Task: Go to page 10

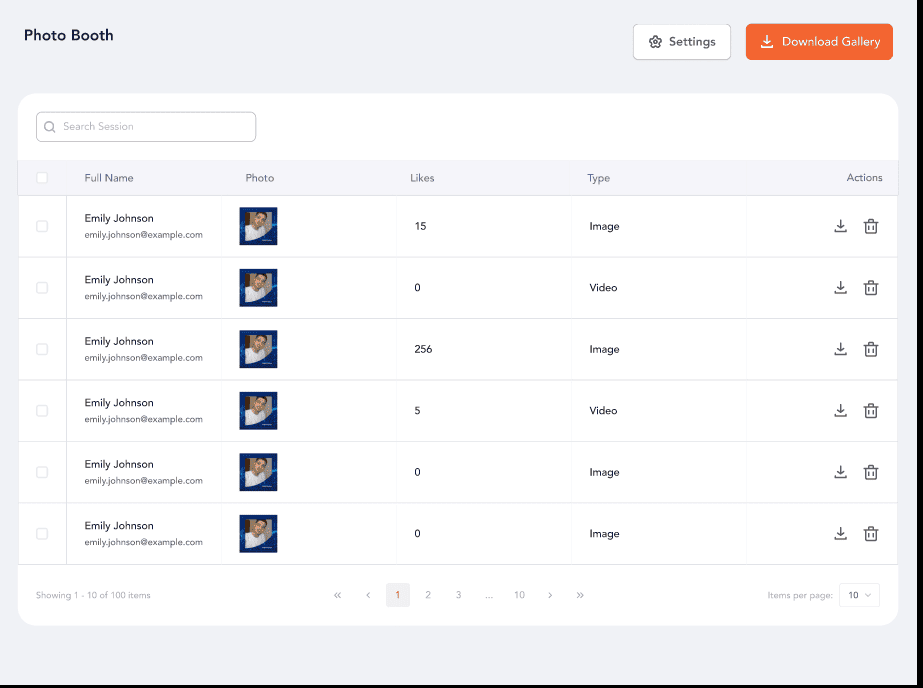Action: (x=519, y=595)
